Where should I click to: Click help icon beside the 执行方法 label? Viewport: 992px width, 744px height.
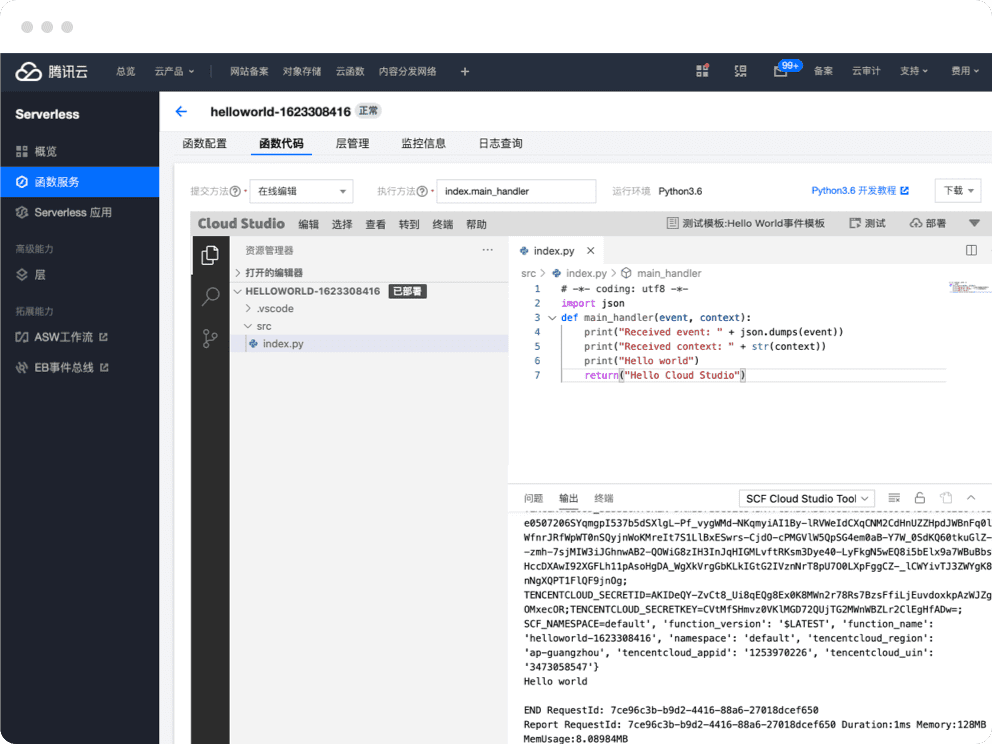click(x=422, y=191)
